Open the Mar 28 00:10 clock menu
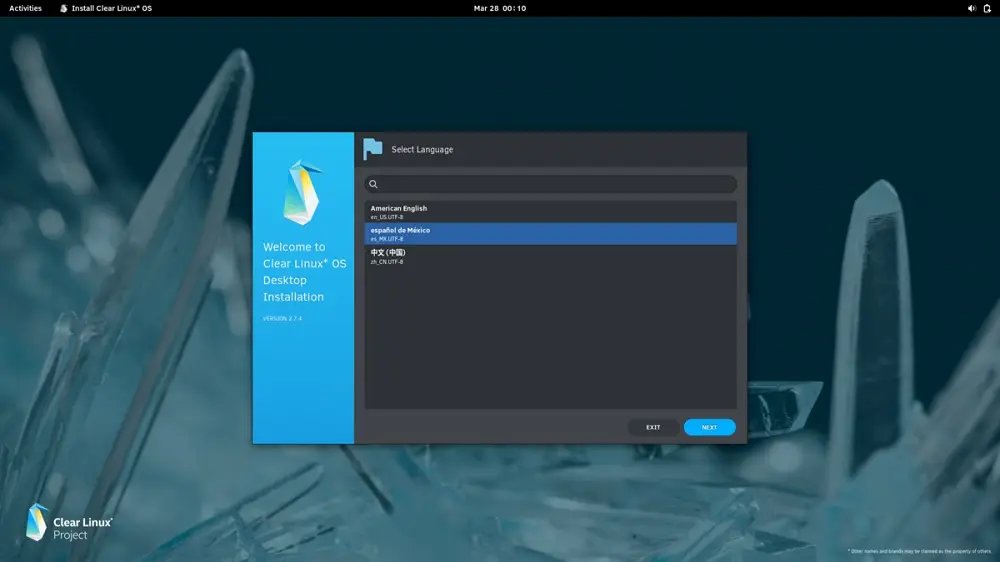The height and width of the screenshot is (562, 1000). [499, 8]
